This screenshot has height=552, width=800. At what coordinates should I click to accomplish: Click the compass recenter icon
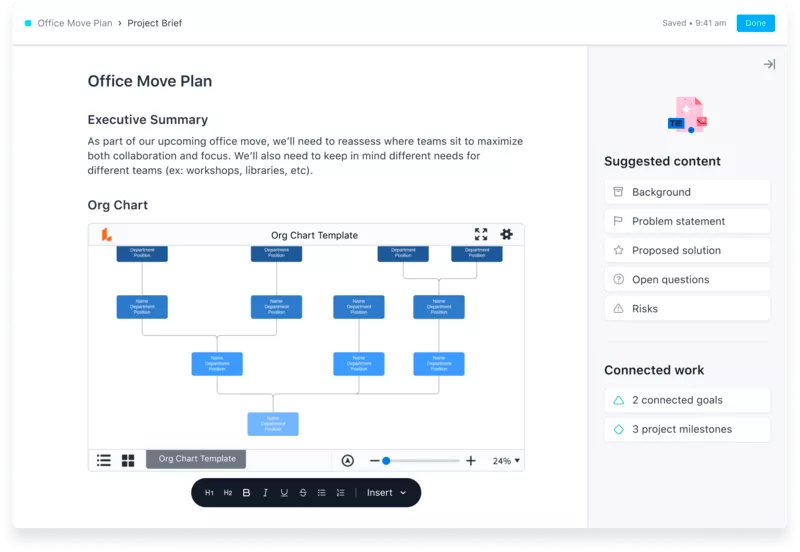tap(348, 461)
